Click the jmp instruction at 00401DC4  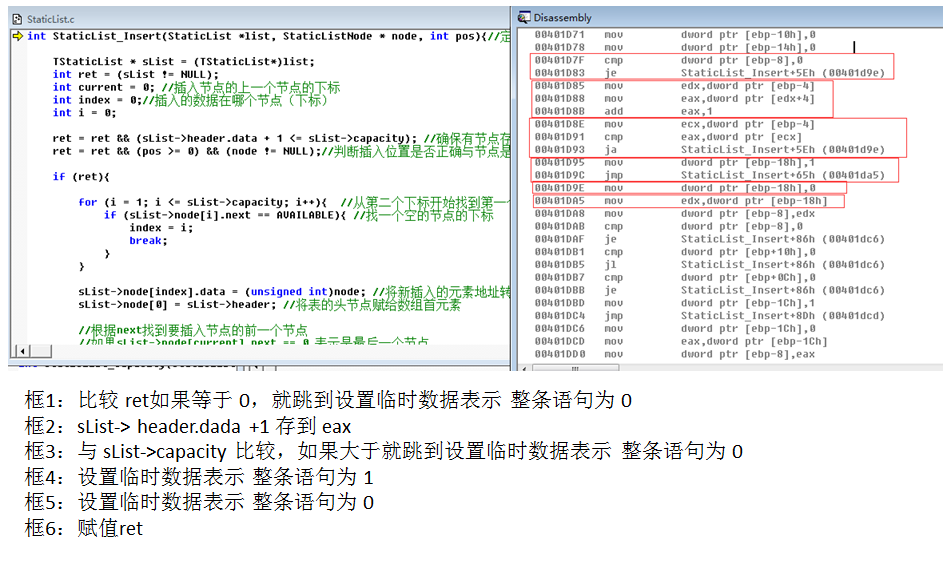[x=709, y=315]
